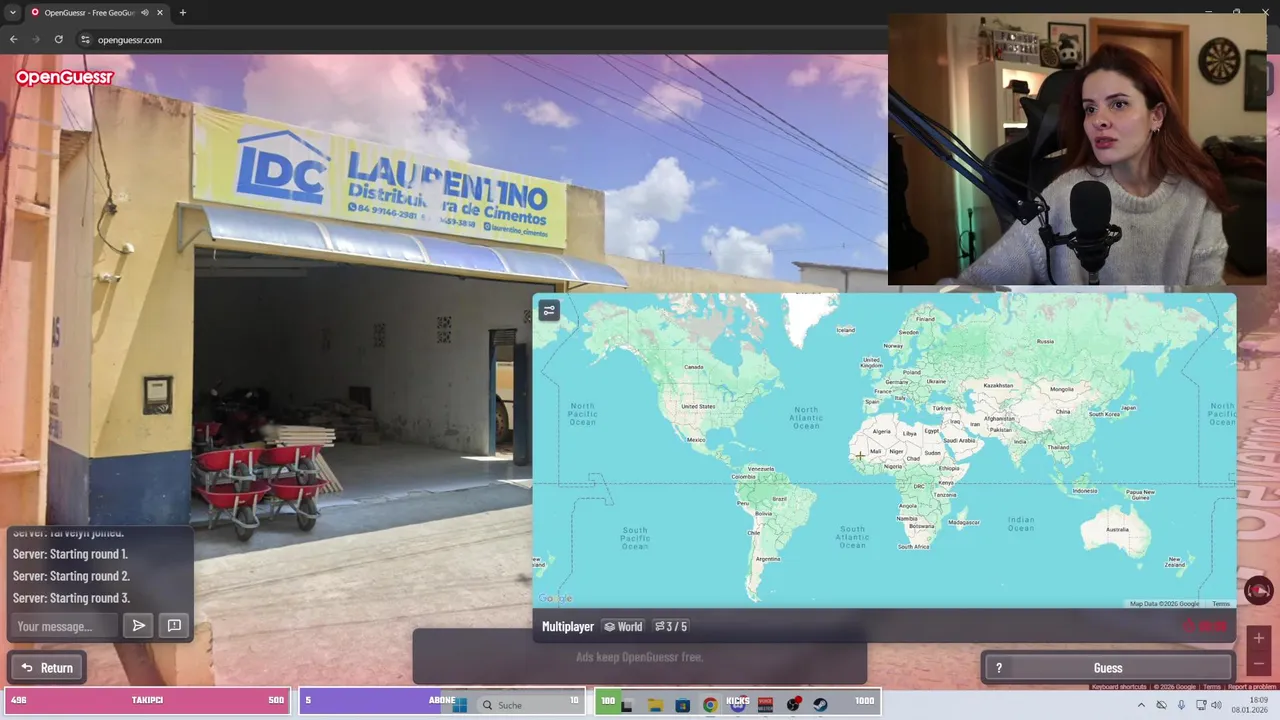View site information icon in the address bar
Image resolution: width=1280 pixels, height=720 pixels.
tap(85, 40)
